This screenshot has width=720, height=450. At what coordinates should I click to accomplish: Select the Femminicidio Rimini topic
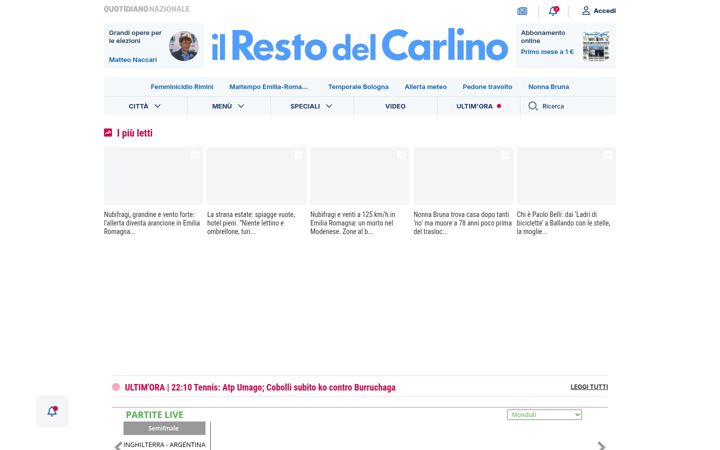pyautogui.click(x=182, y=87)
